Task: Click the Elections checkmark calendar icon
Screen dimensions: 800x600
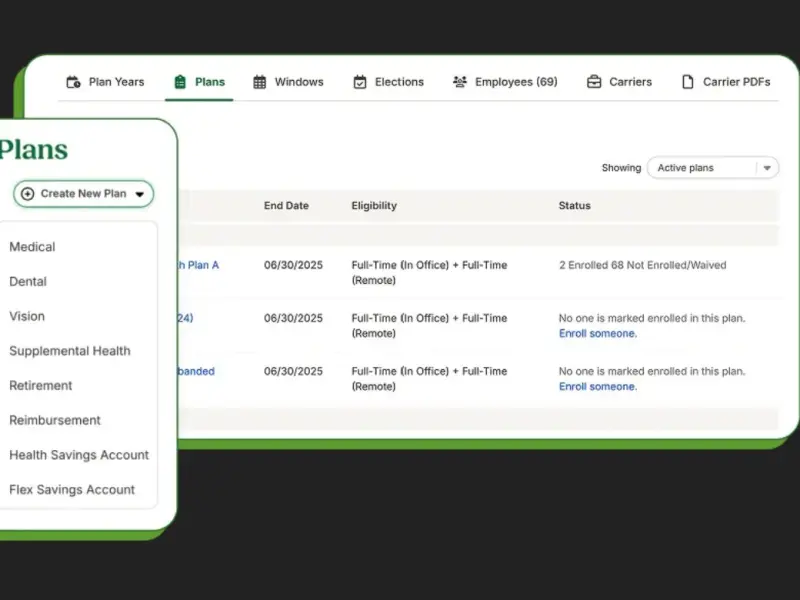Action: pos(360,82)
